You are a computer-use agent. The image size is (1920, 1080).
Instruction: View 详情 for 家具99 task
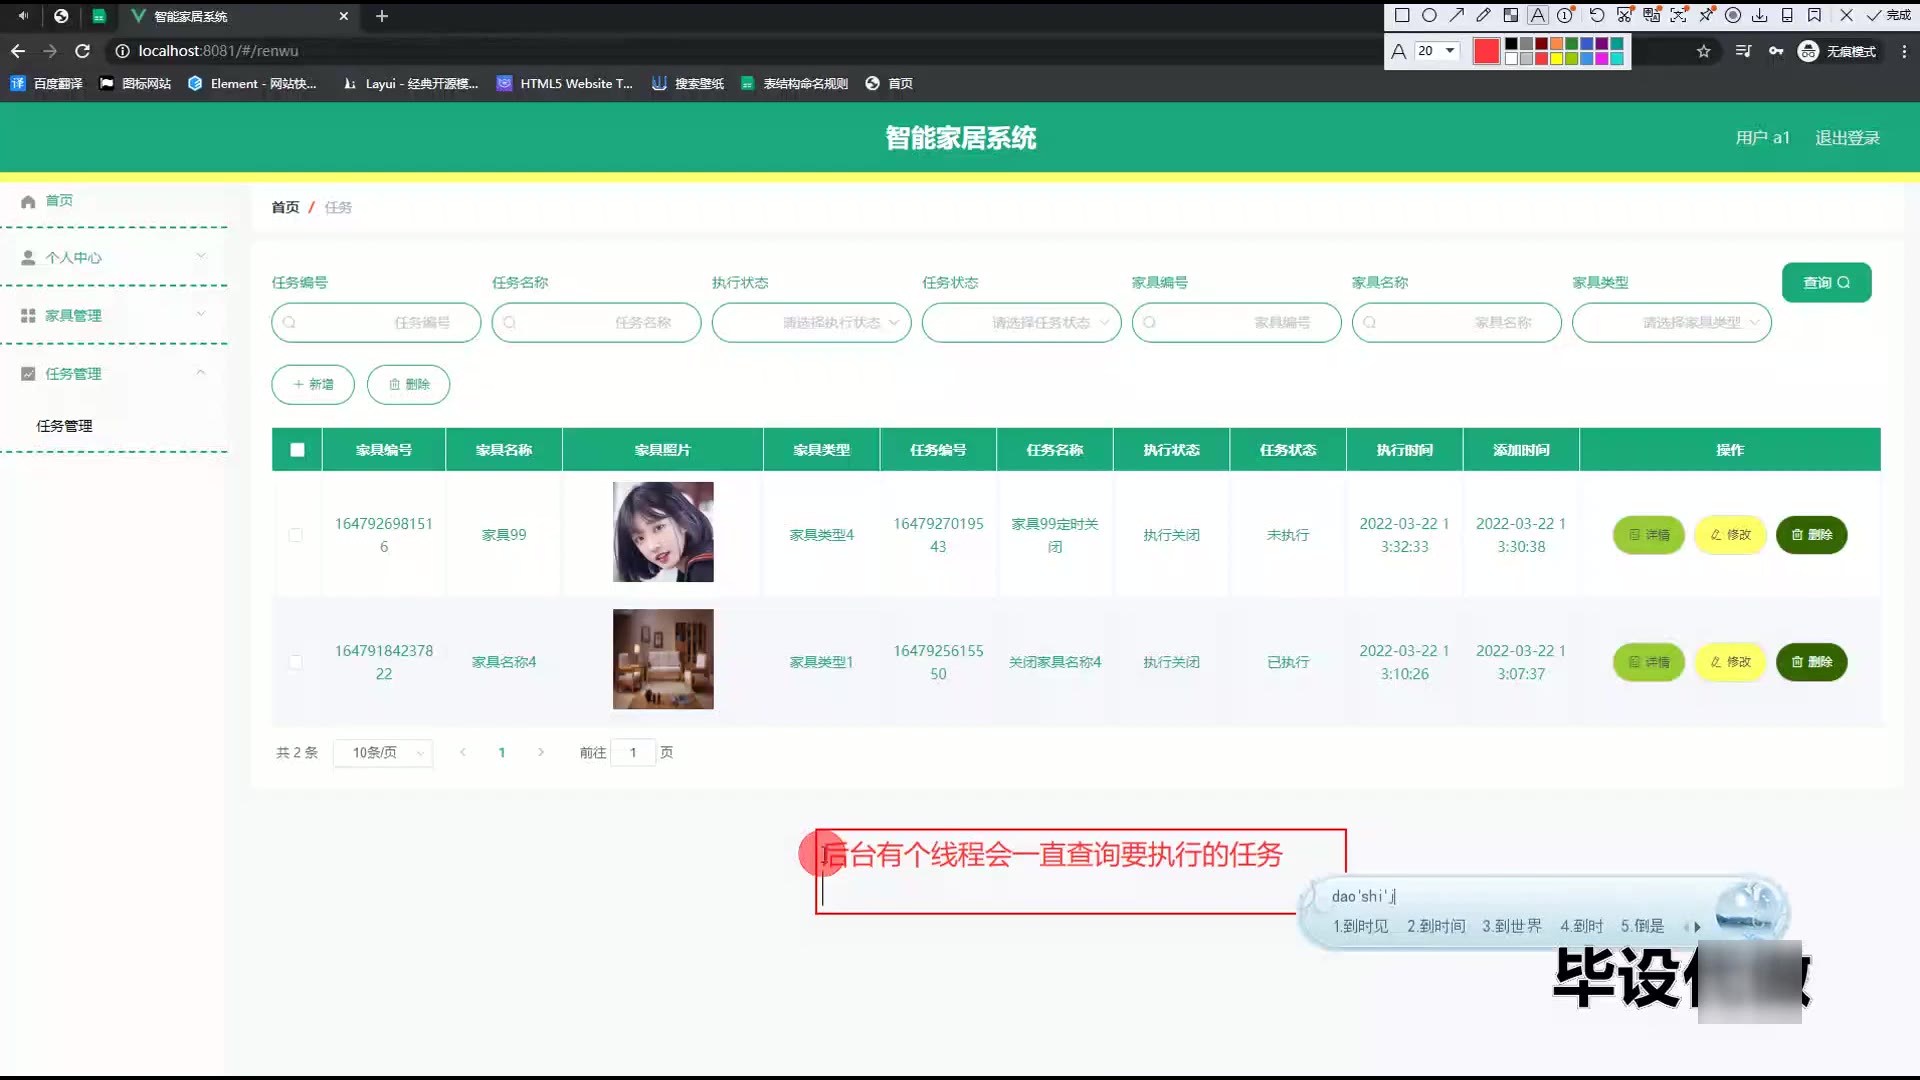(1648, 535)
